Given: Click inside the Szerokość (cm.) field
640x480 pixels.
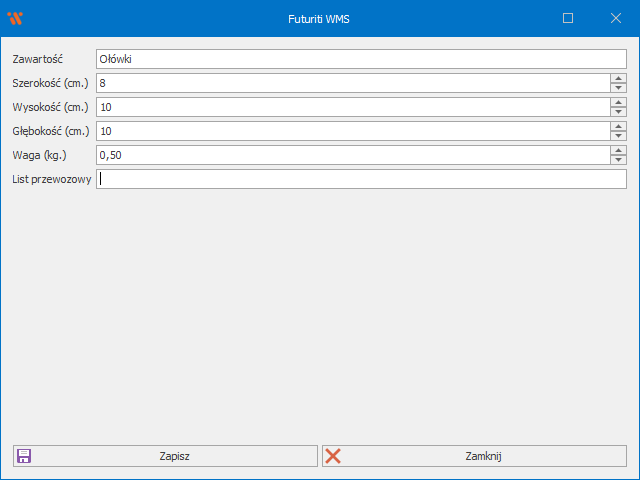Looking at the screenshot, I should [x=353, y=83].
